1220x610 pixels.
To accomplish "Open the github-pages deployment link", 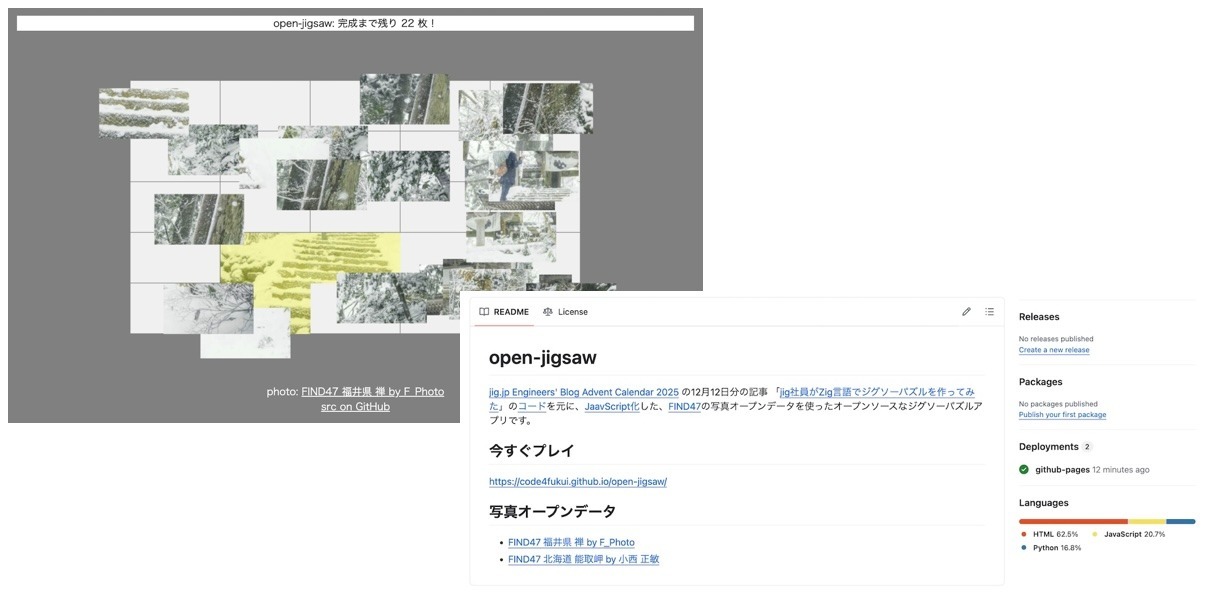I will click(1061, 470).
